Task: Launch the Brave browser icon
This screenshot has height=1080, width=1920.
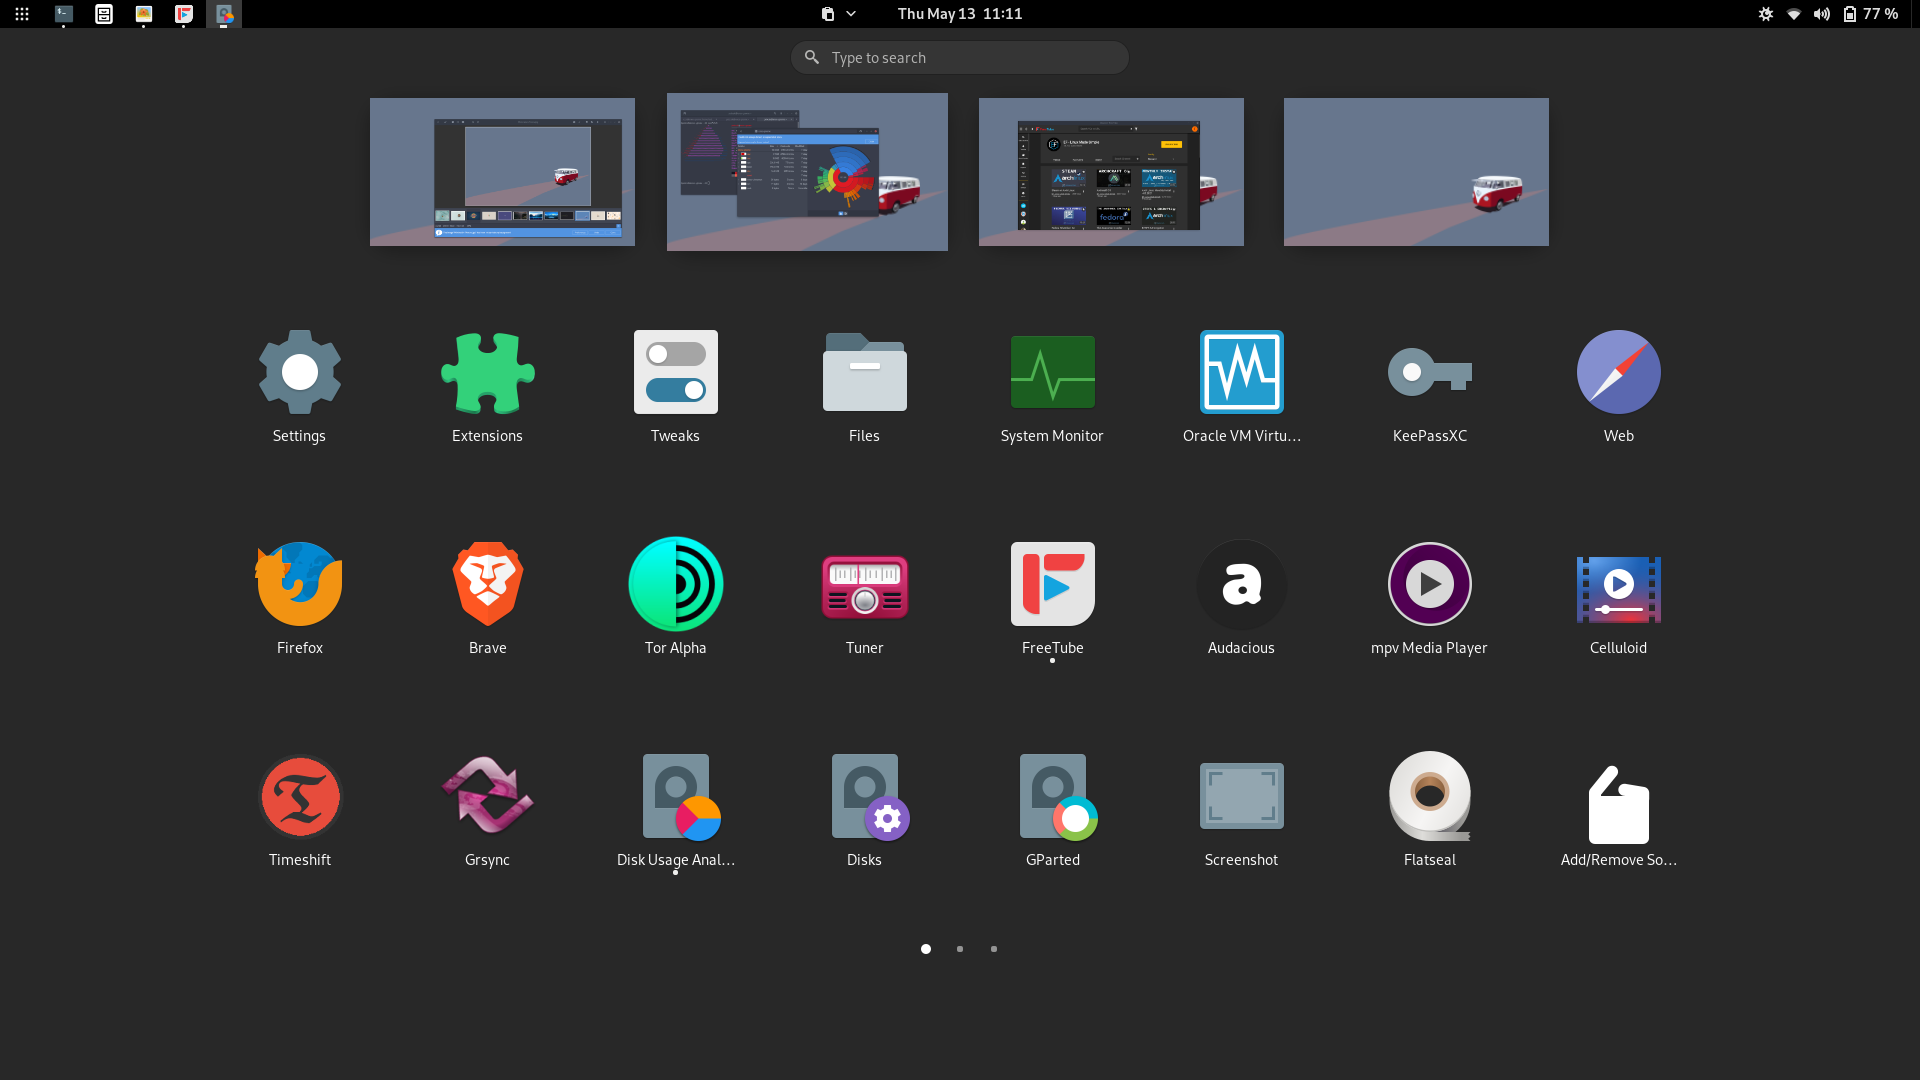Action: tap(487, 584)
